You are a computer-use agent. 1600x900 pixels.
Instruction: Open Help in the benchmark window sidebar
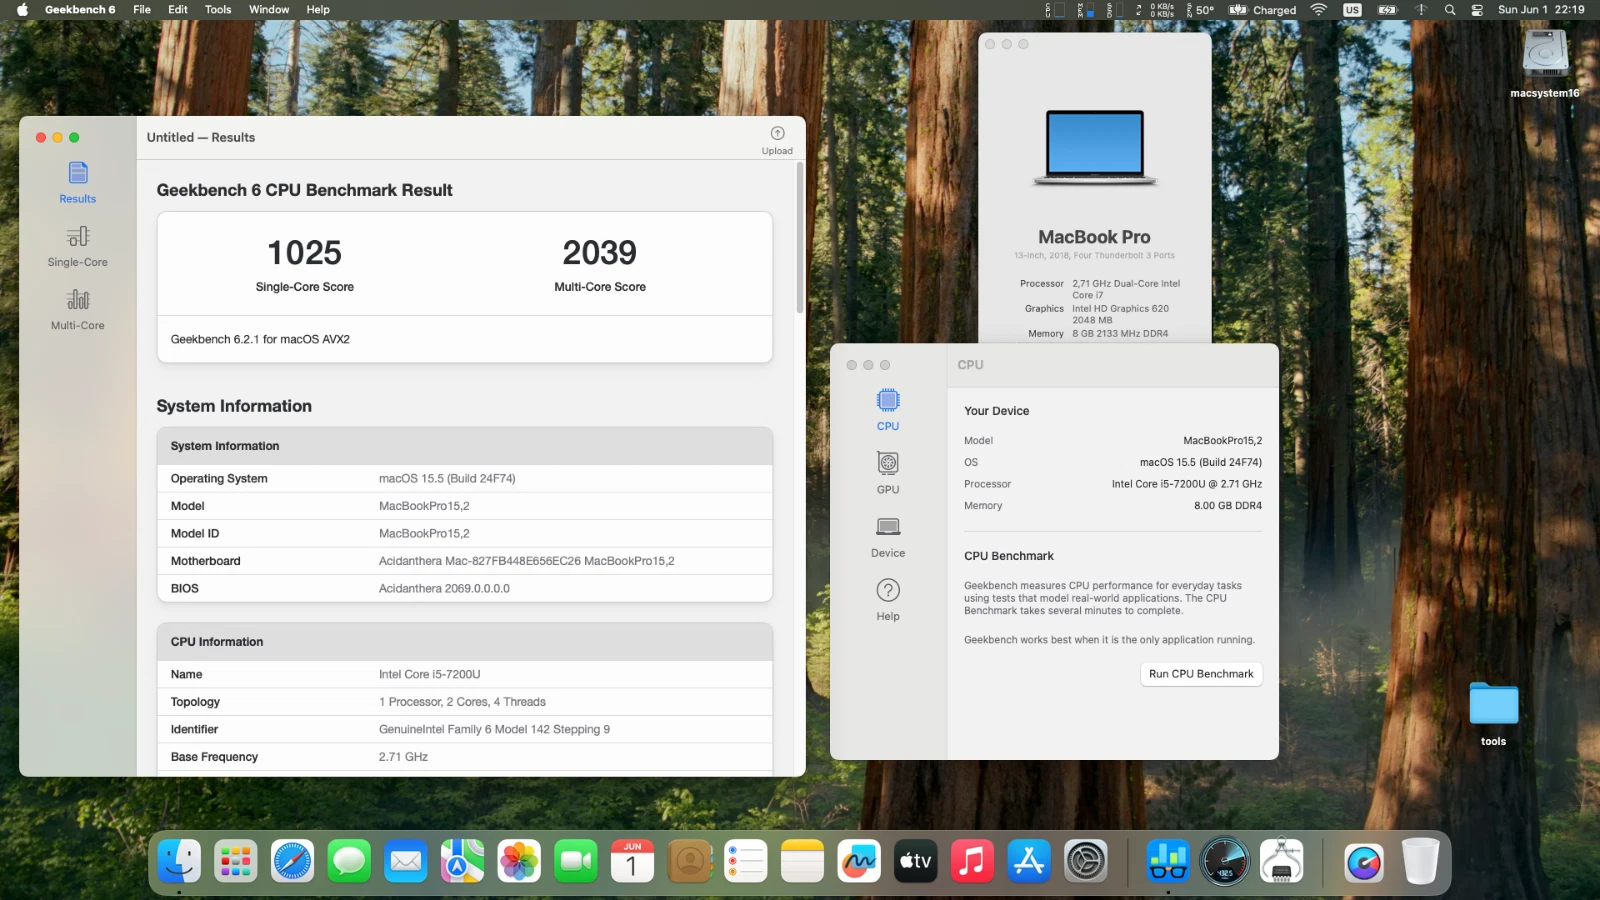tap(888, 600)
